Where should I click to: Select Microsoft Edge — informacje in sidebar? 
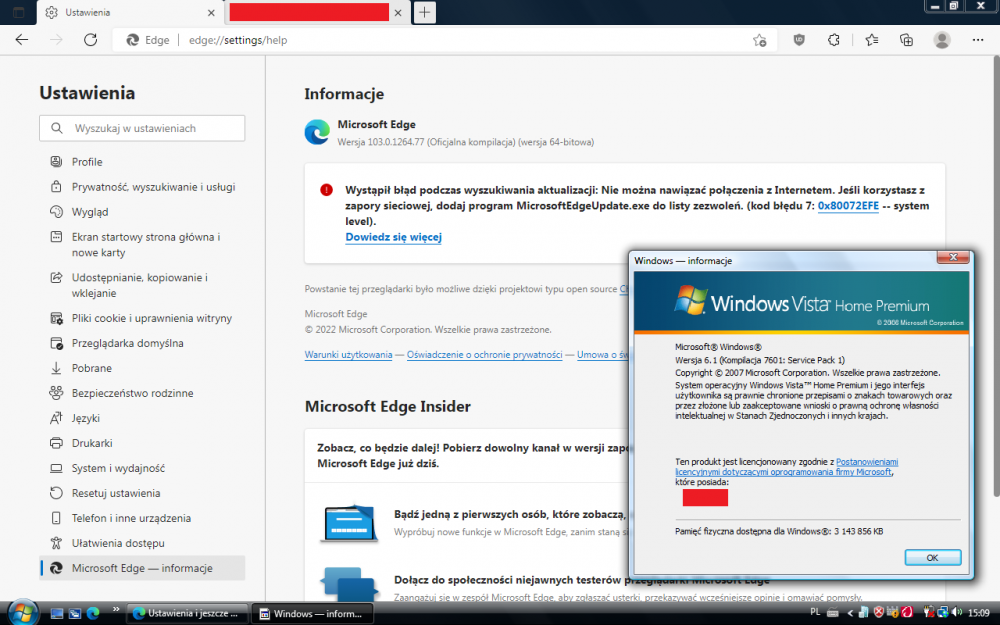tap(142, 568)
